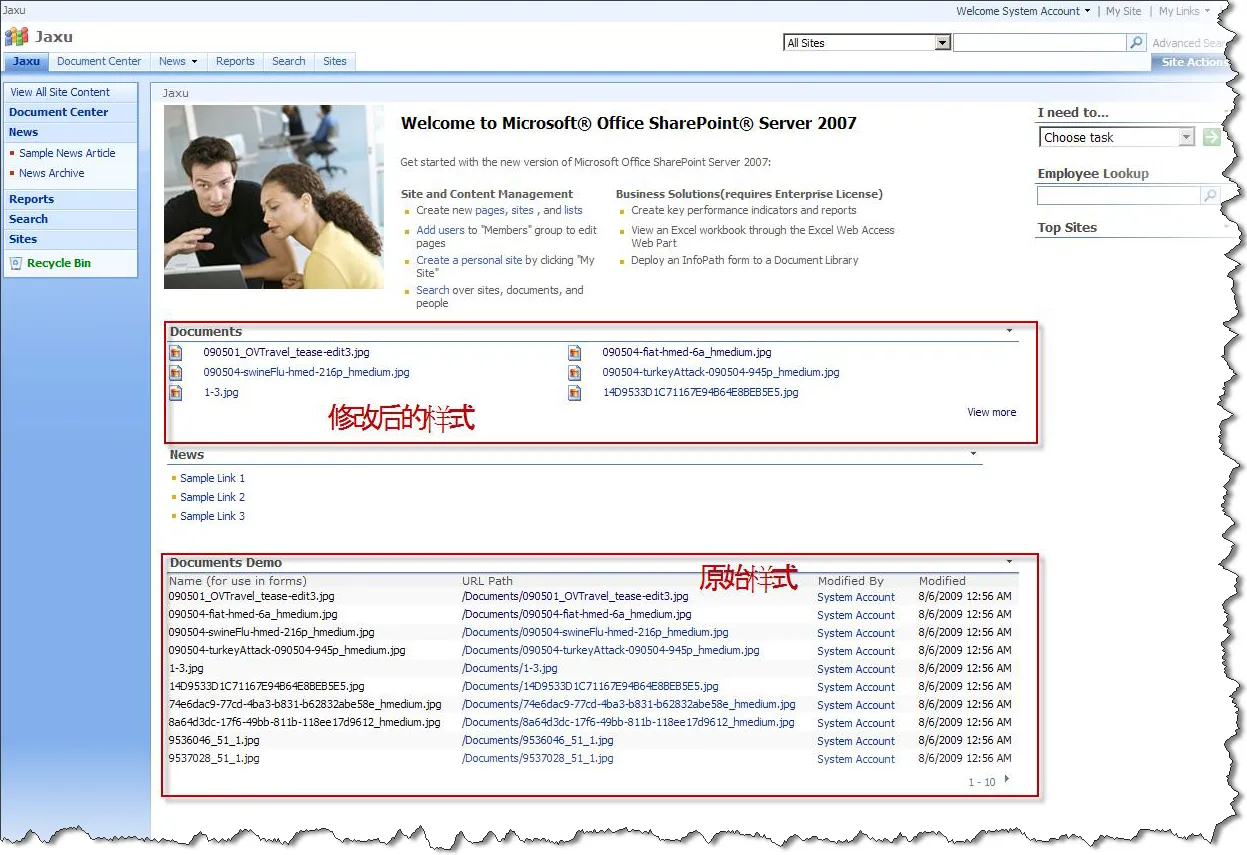The image size is (1247, 855).
Task: Open the News web part menu arrow
Action: click(x=974, y=453)
